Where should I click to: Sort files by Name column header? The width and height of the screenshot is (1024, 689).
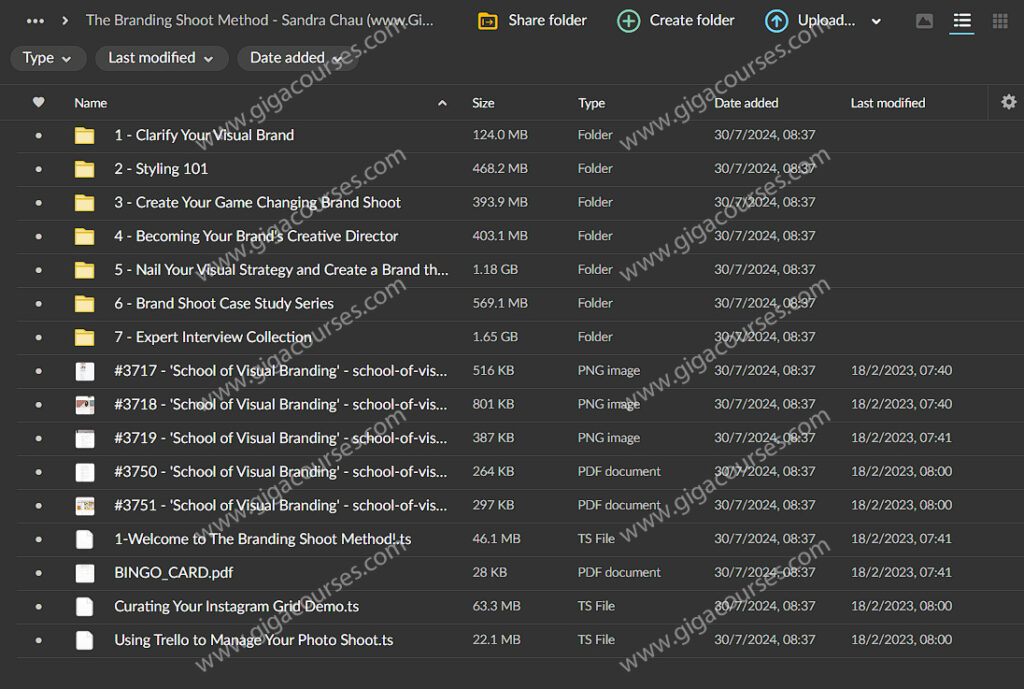(91, 103)
